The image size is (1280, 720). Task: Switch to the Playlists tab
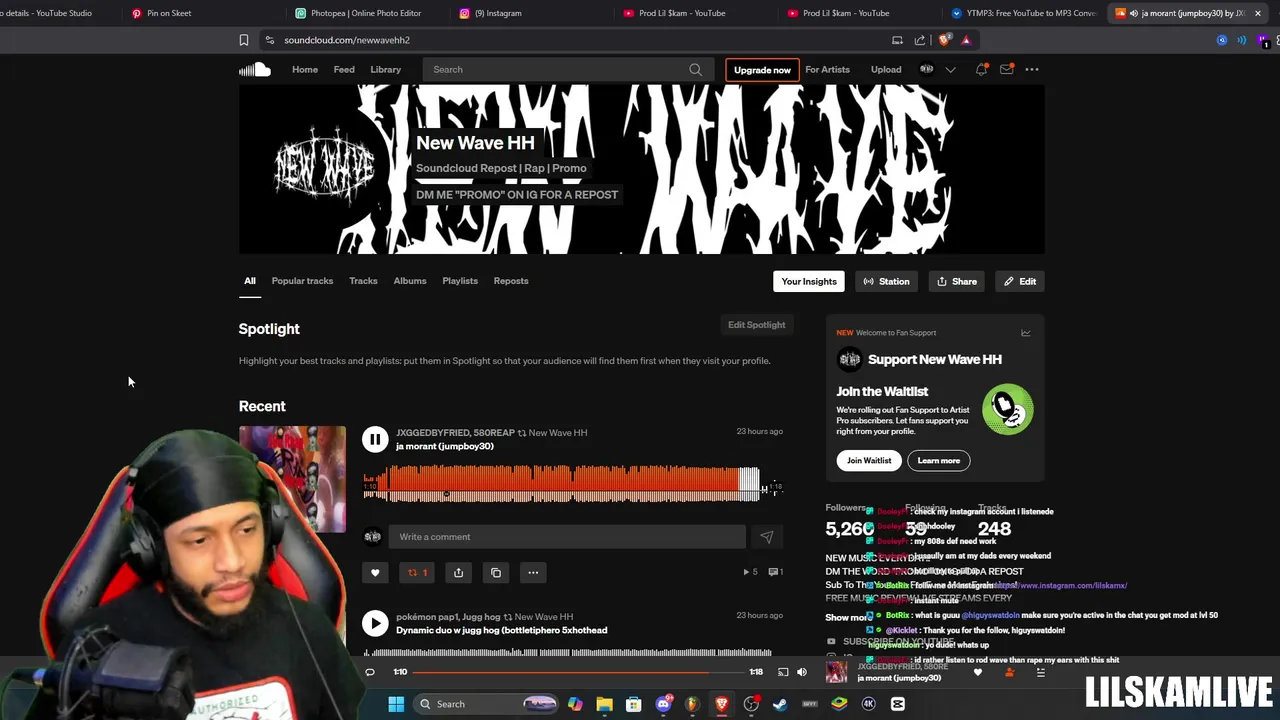point(460,281)
